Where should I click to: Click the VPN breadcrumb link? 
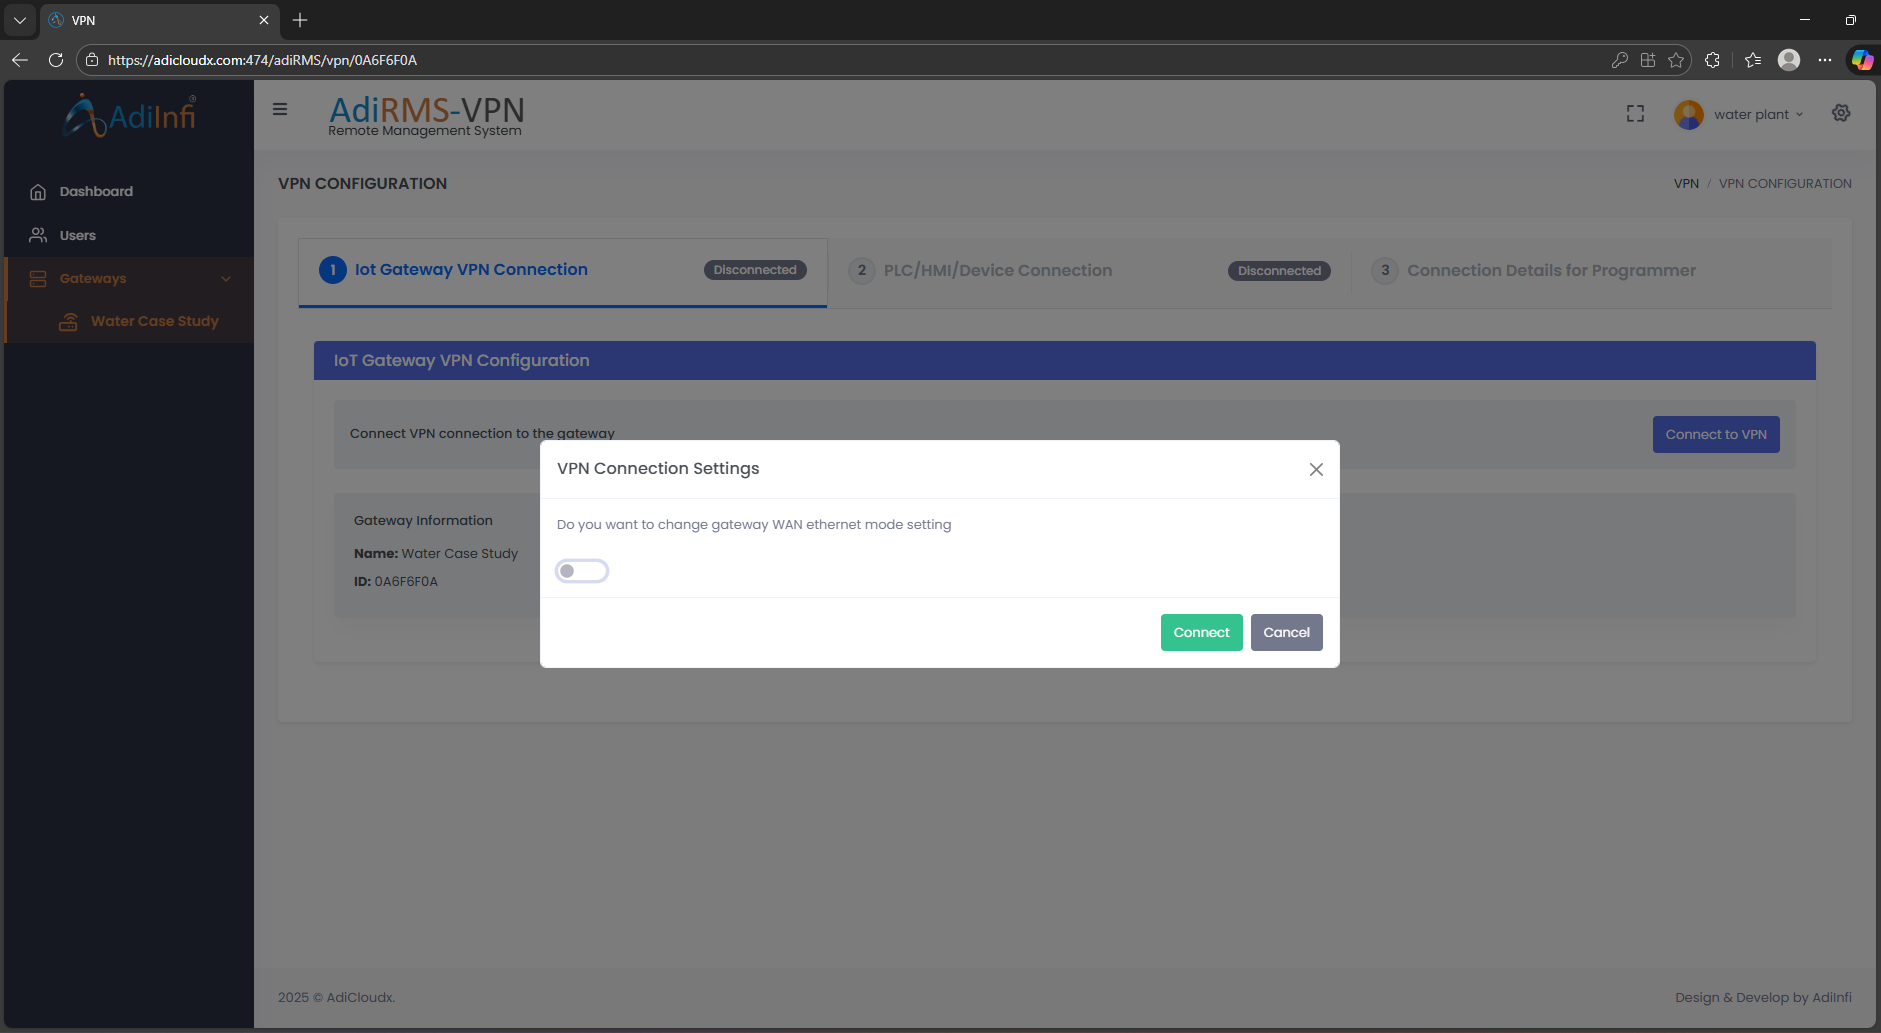point(1686,184)
